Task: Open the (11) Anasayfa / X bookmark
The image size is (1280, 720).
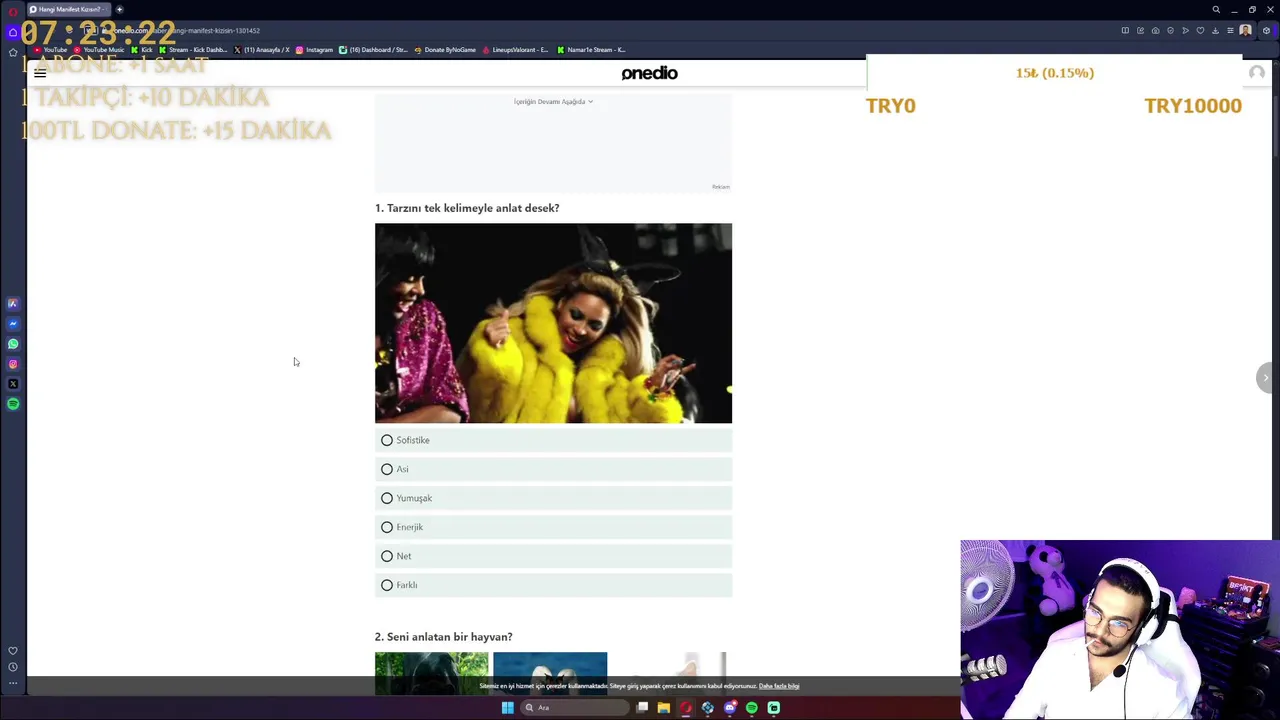Action: click(262, 50)
